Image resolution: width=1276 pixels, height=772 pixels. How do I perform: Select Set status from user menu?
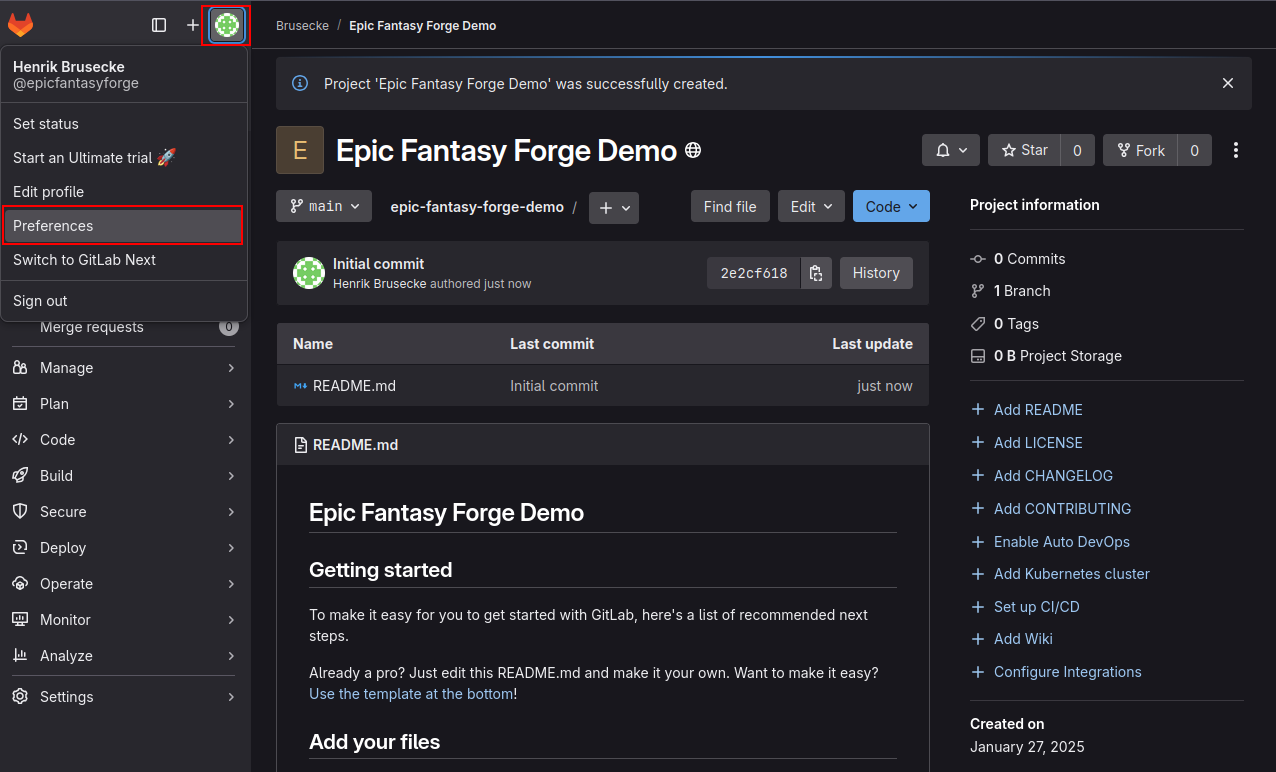(x=124, y=124)
